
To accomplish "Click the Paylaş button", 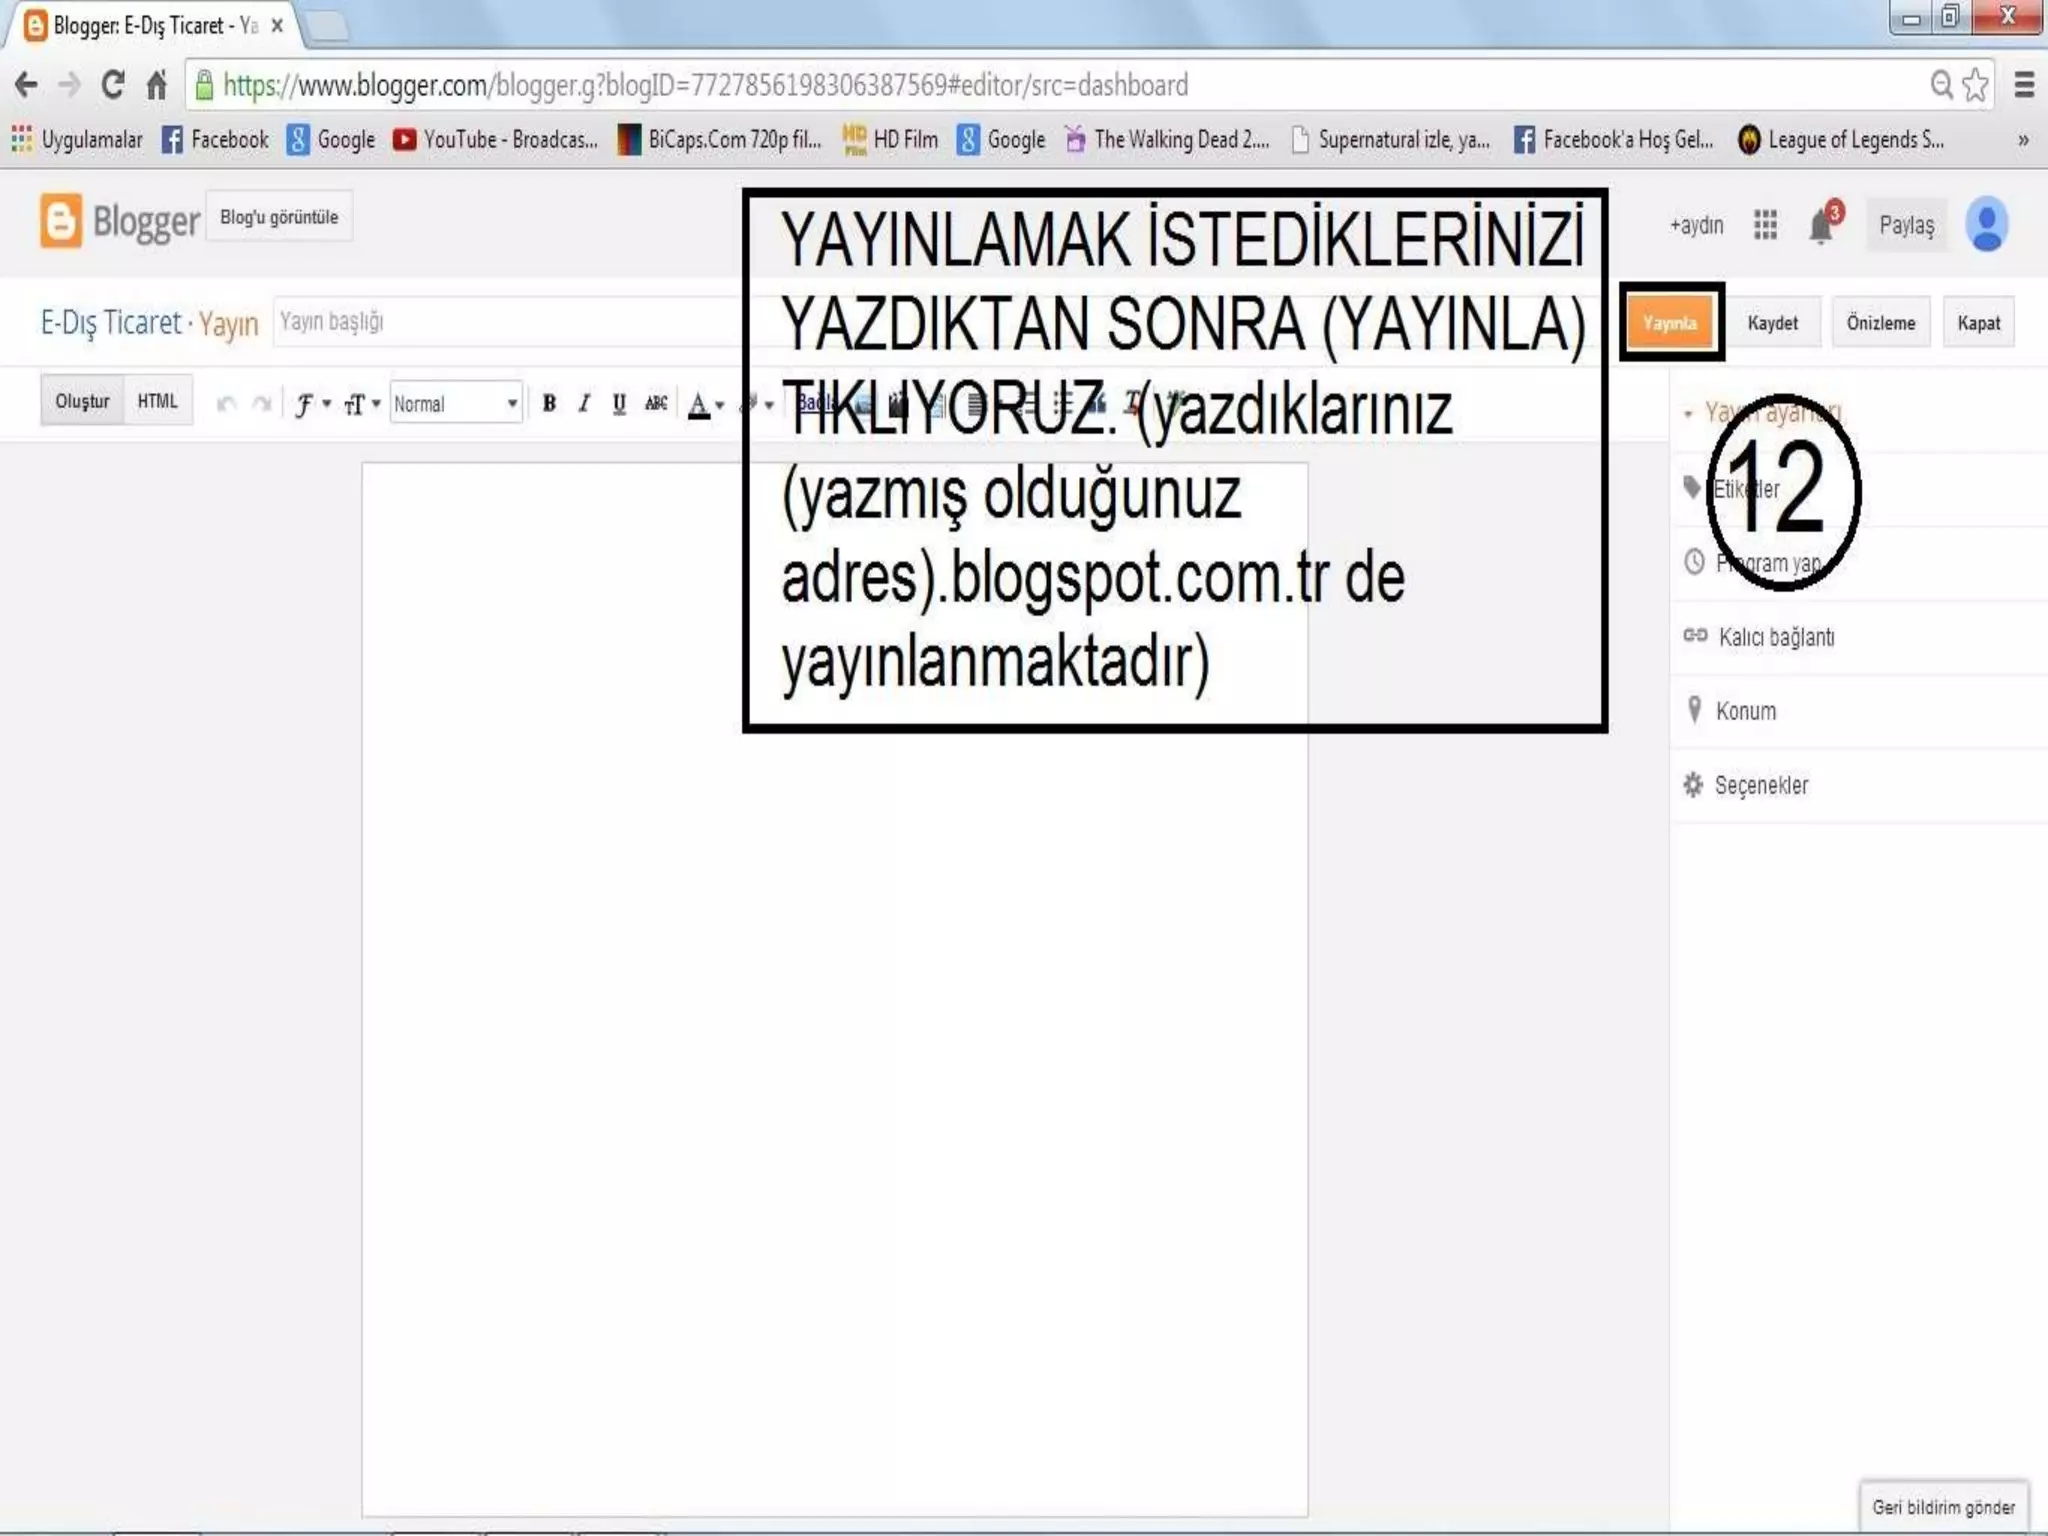I will point(1906,225).
